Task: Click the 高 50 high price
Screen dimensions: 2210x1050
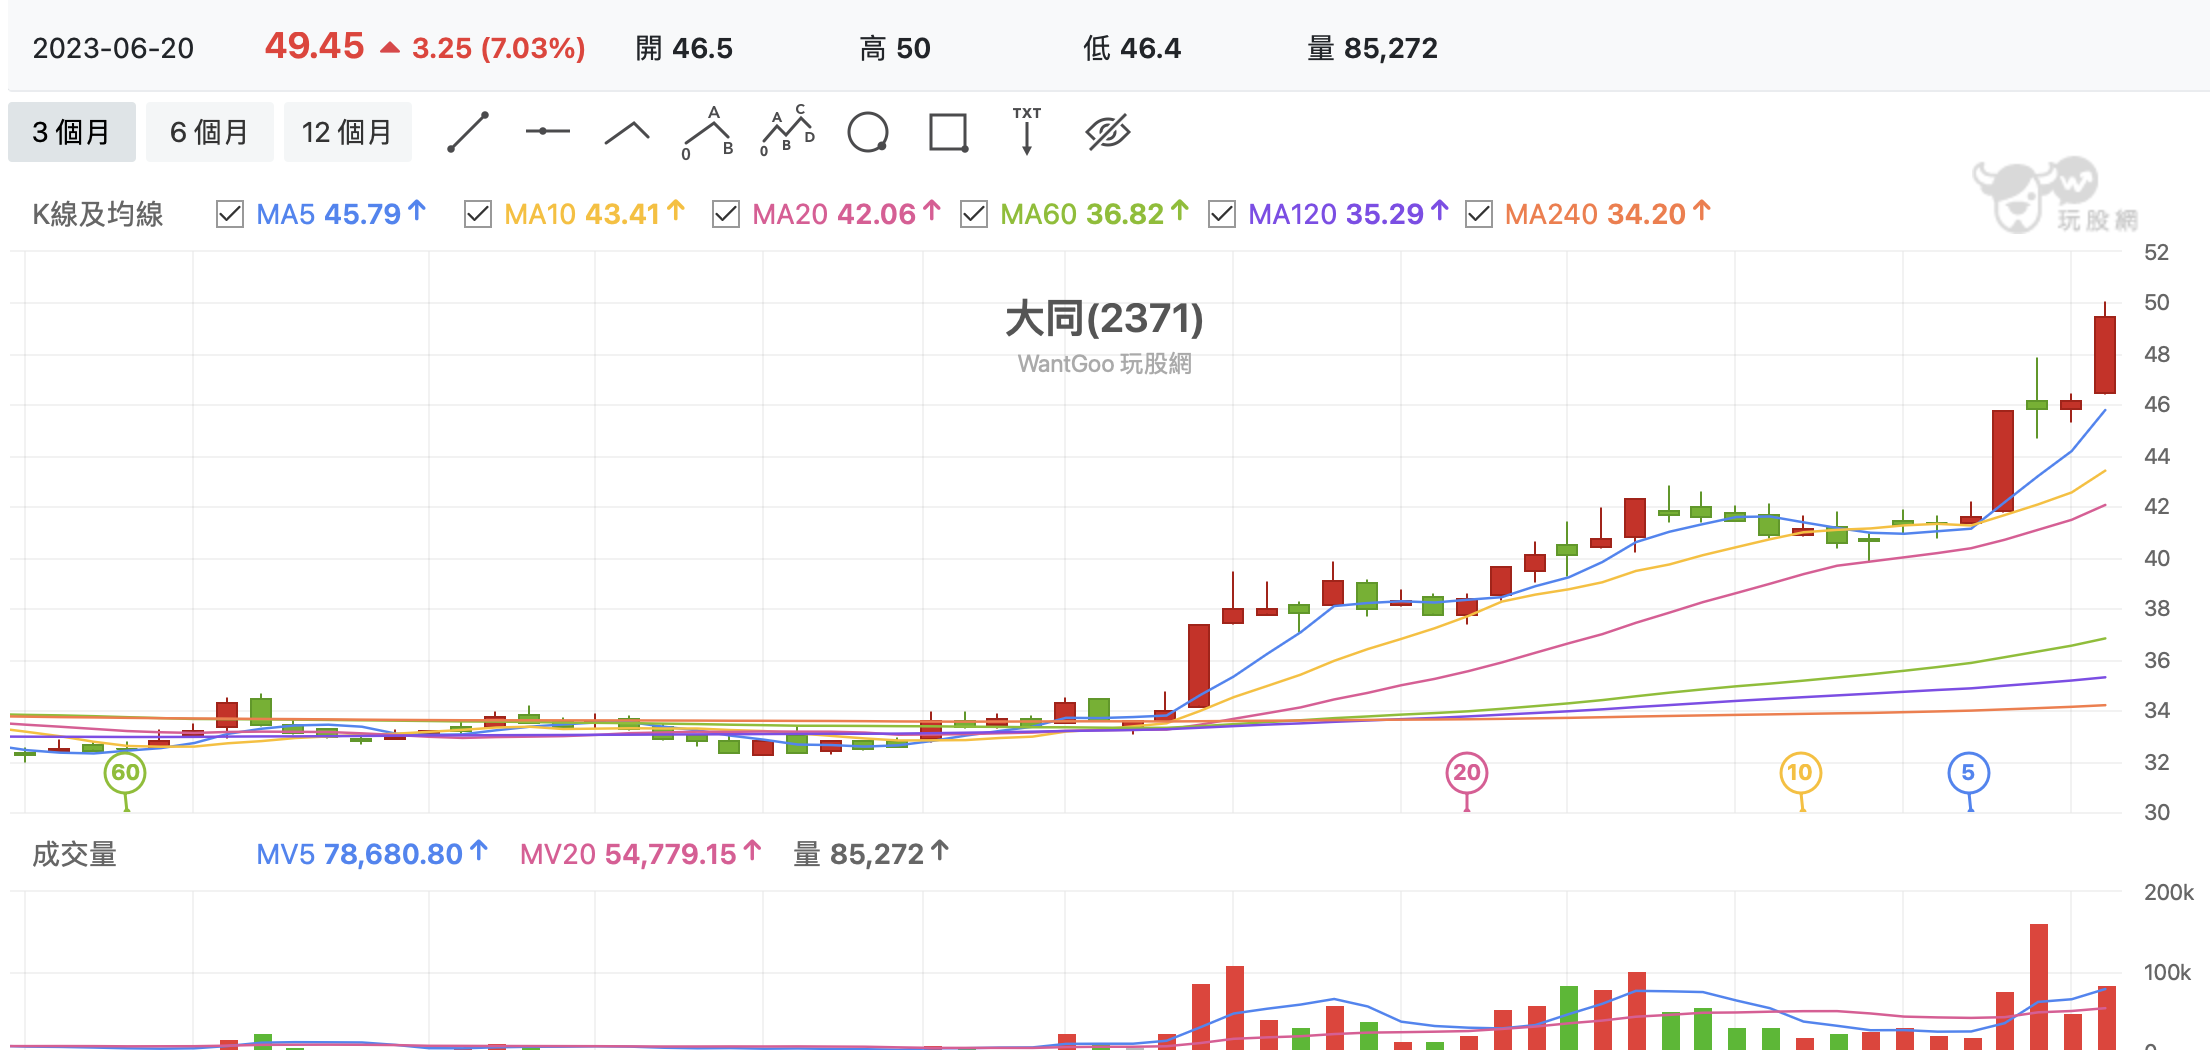Action: (x=895, y=48)
